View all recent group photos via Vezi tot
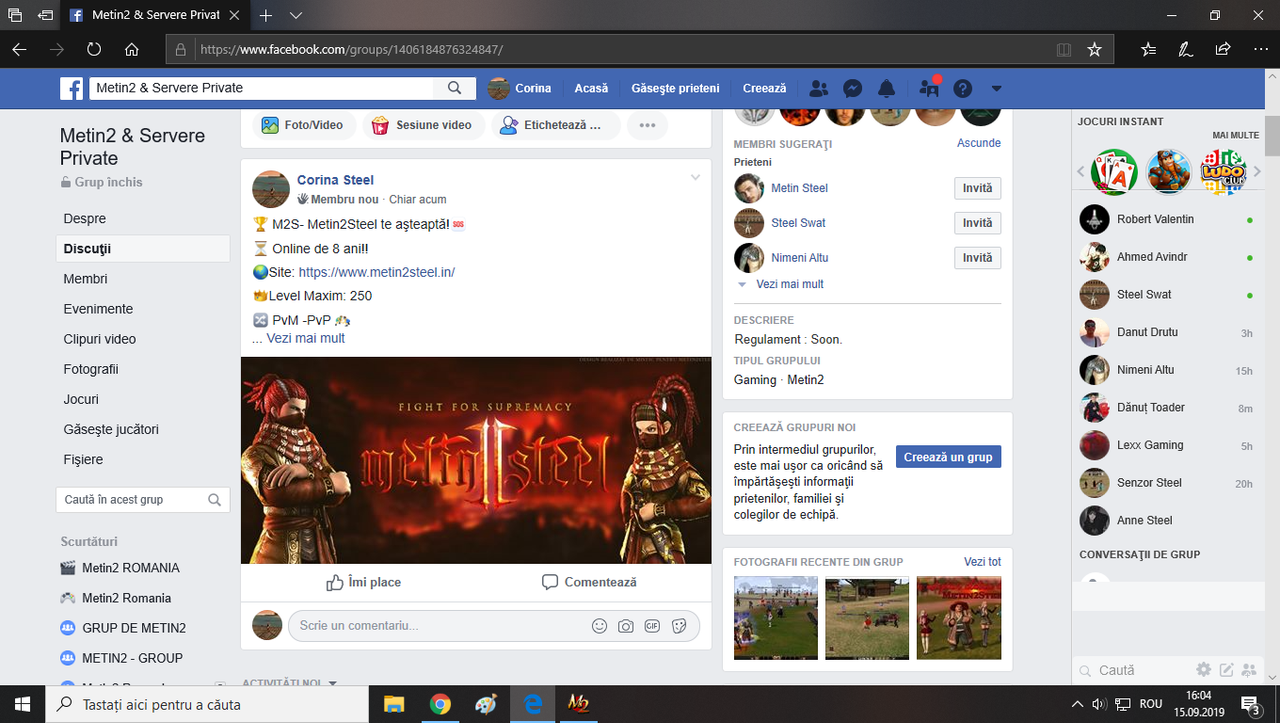This screenshot has width=1280, height=723. coord(982,562)
